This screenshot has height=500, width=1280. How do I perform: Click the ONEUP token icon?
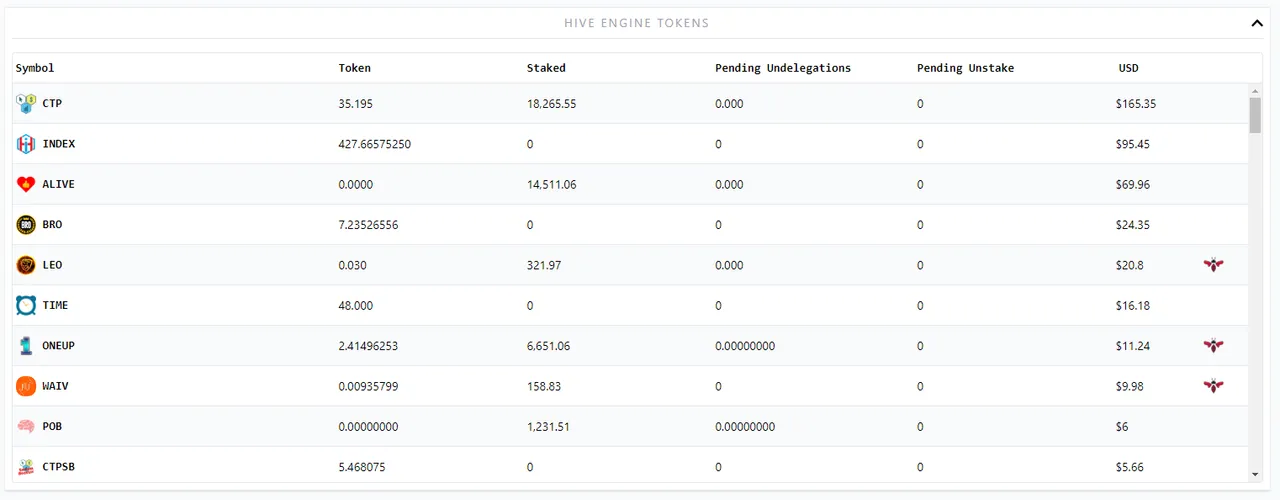point(26,346)
